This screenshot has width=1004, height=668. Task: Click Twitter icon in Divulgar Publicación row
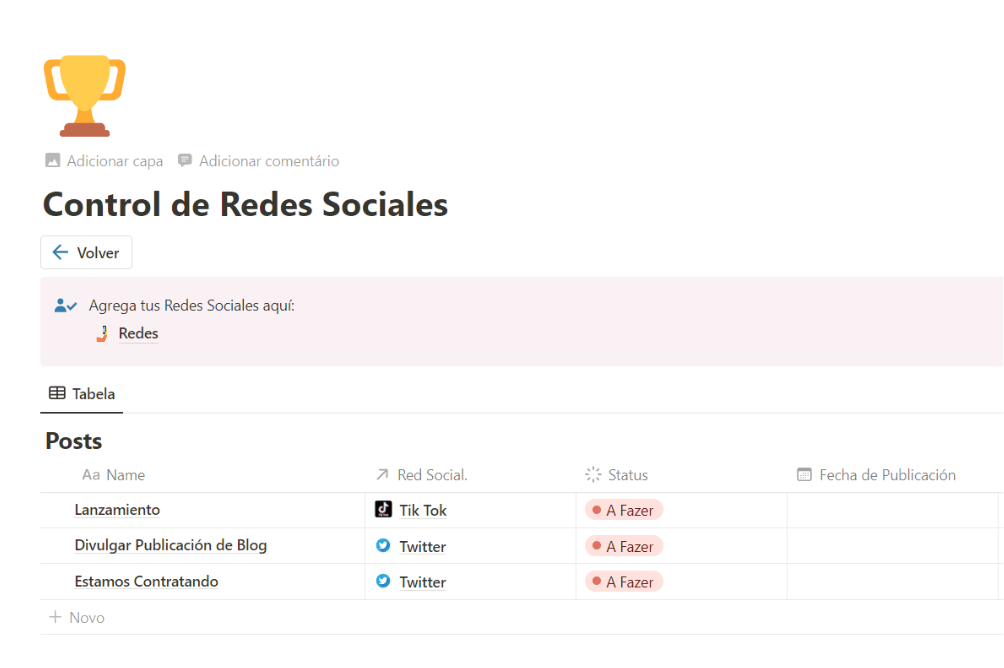point(383,546)
